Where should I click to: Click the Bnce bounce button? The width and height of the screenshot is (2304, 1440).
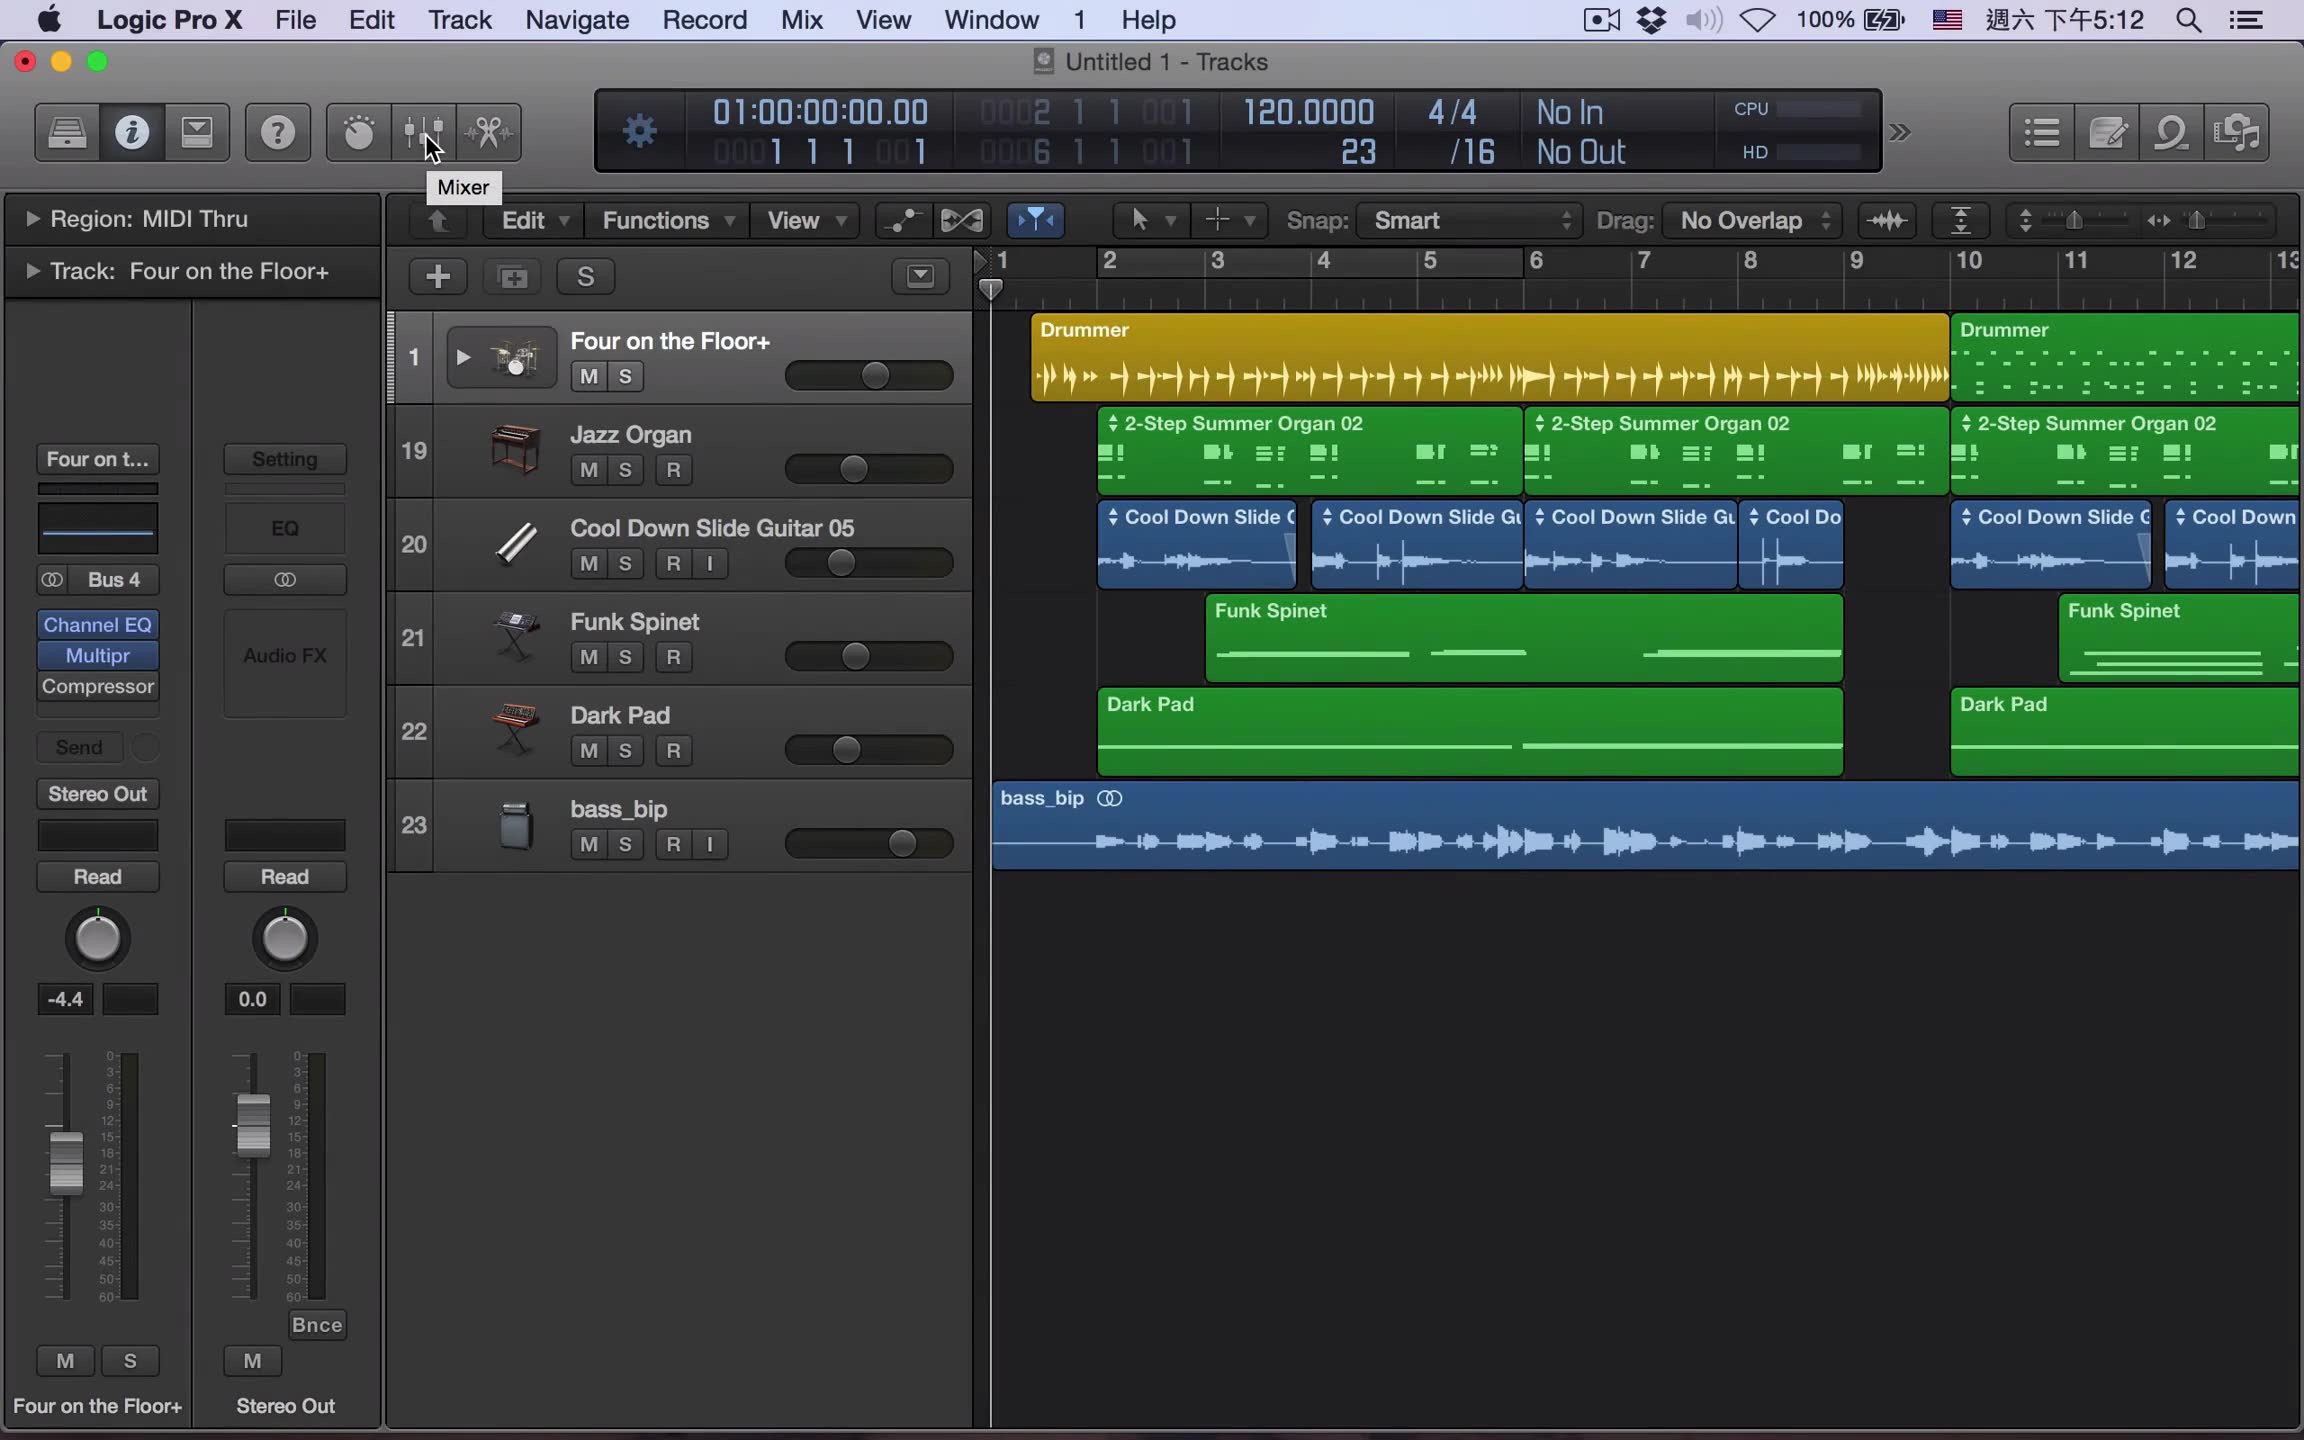pos(316,1323)
